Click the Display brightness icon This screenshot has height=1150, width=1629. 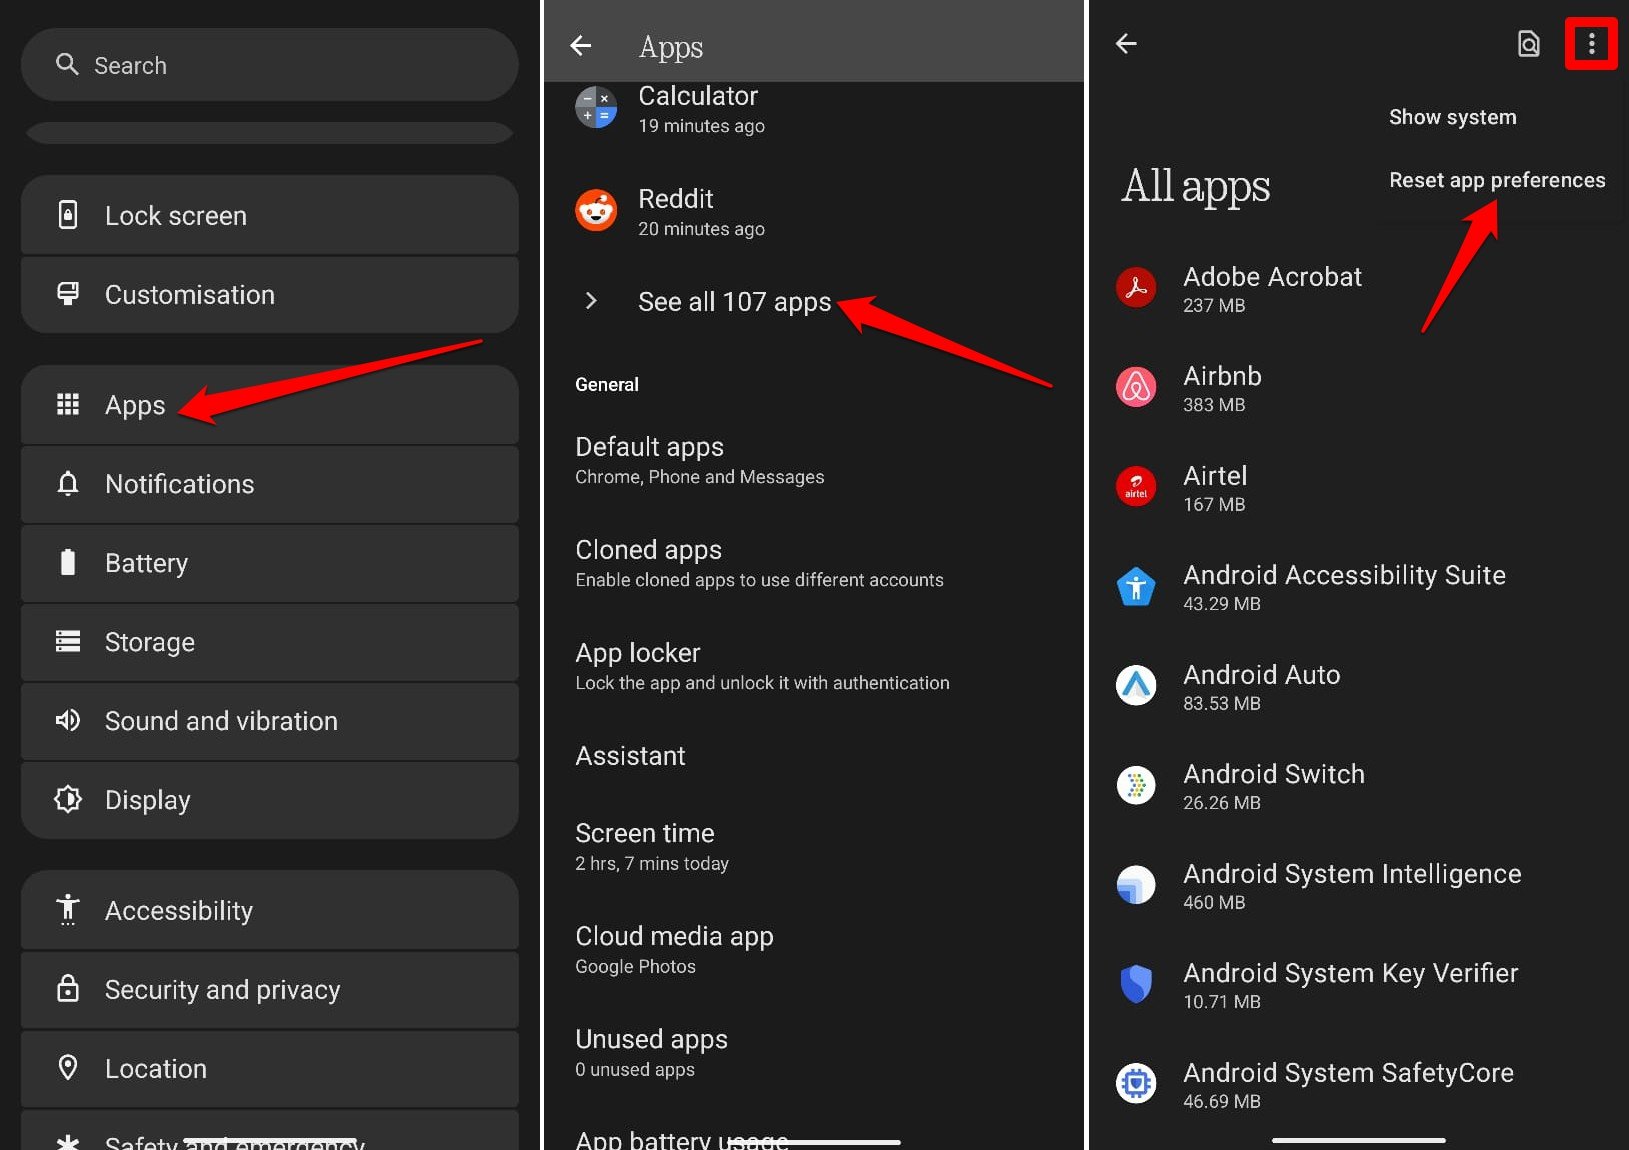point(68,799)
